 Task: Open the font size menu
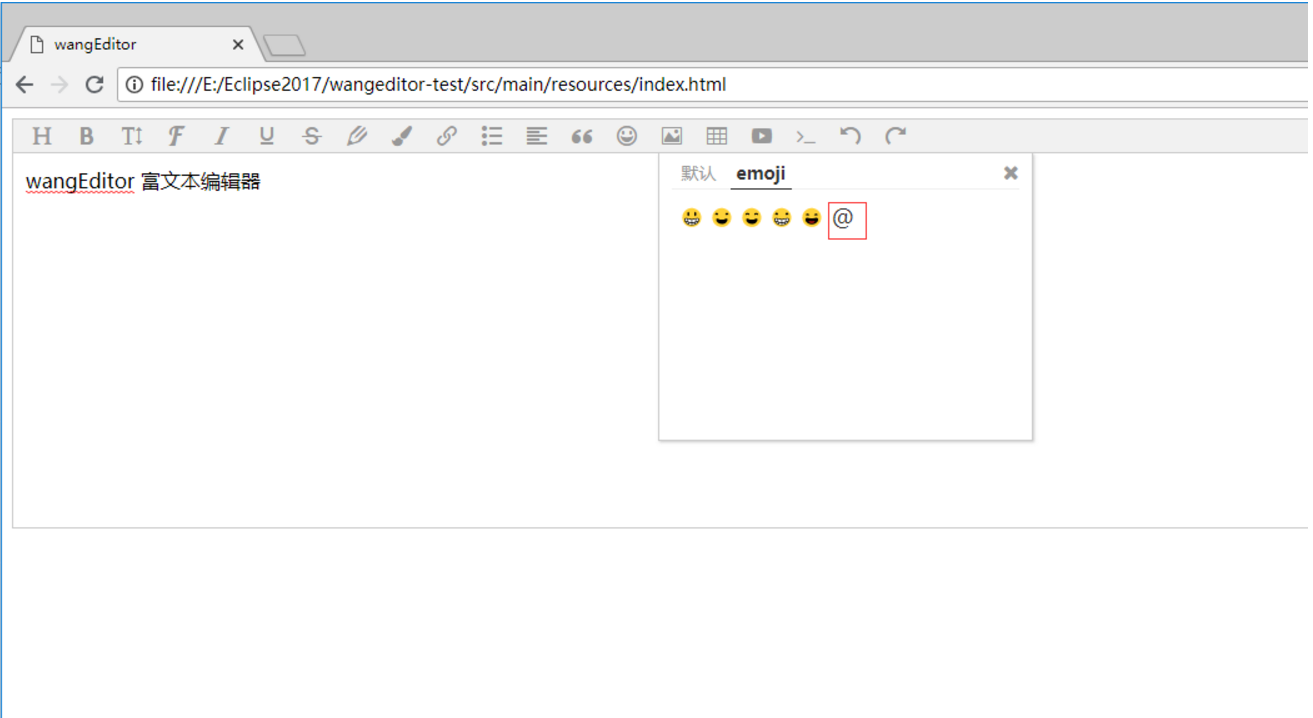coord(132,136)
